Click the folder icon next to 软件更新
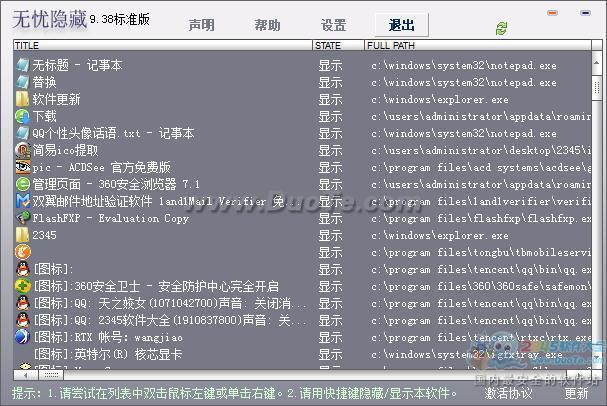 click(x=22, y=99)
